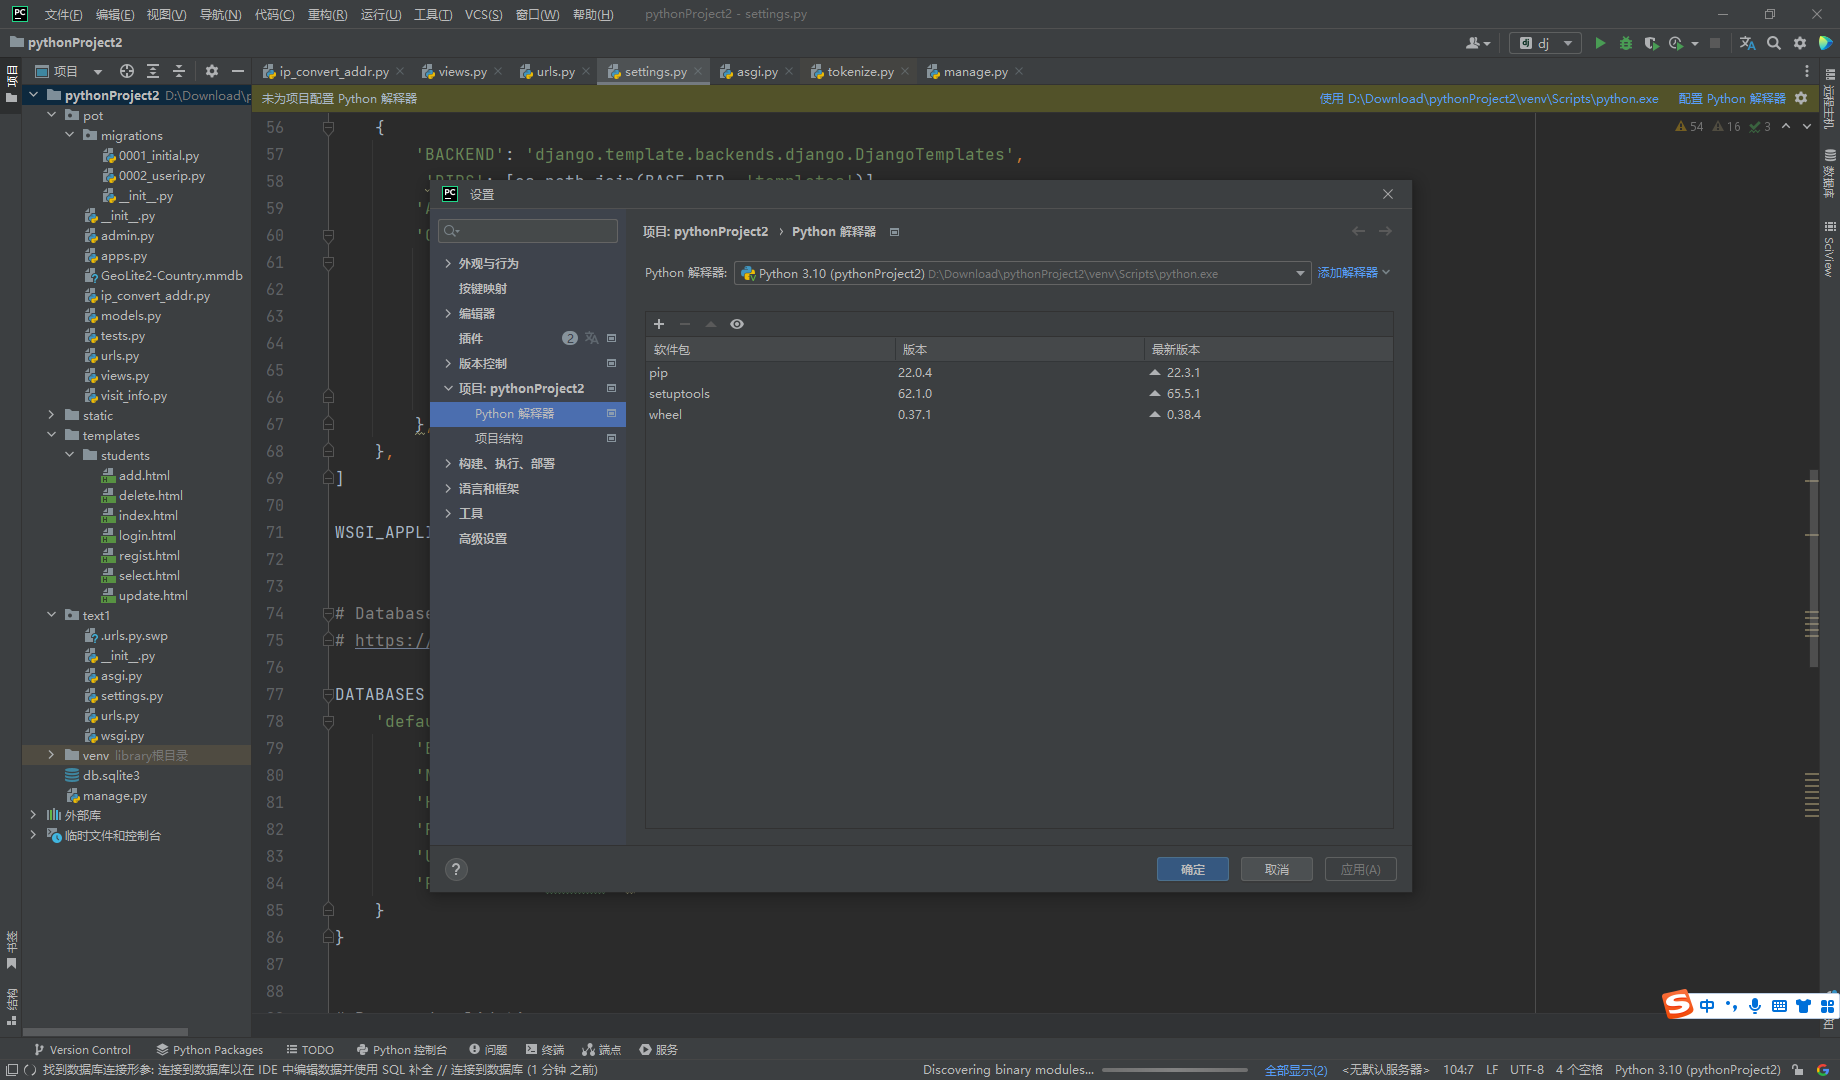Image resolution: width=1840 pixels, height=1080 pixels.
Task: Click the lock icon in status bar
Action: pyautogui.click(x=1798, y=1069)
